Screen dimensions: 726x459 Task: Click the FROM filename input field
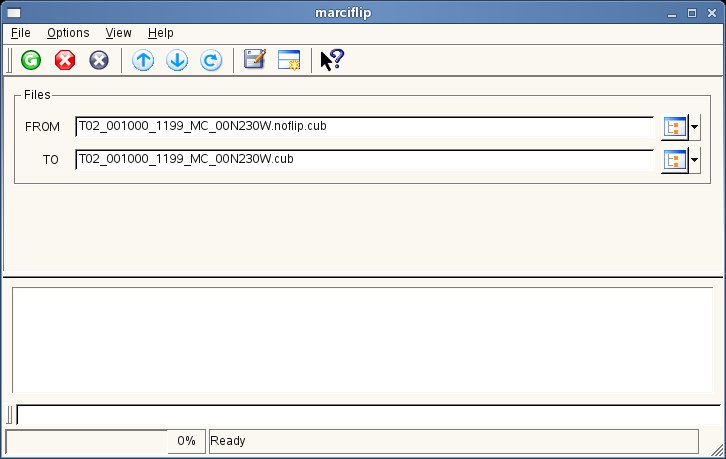point(364,127)
